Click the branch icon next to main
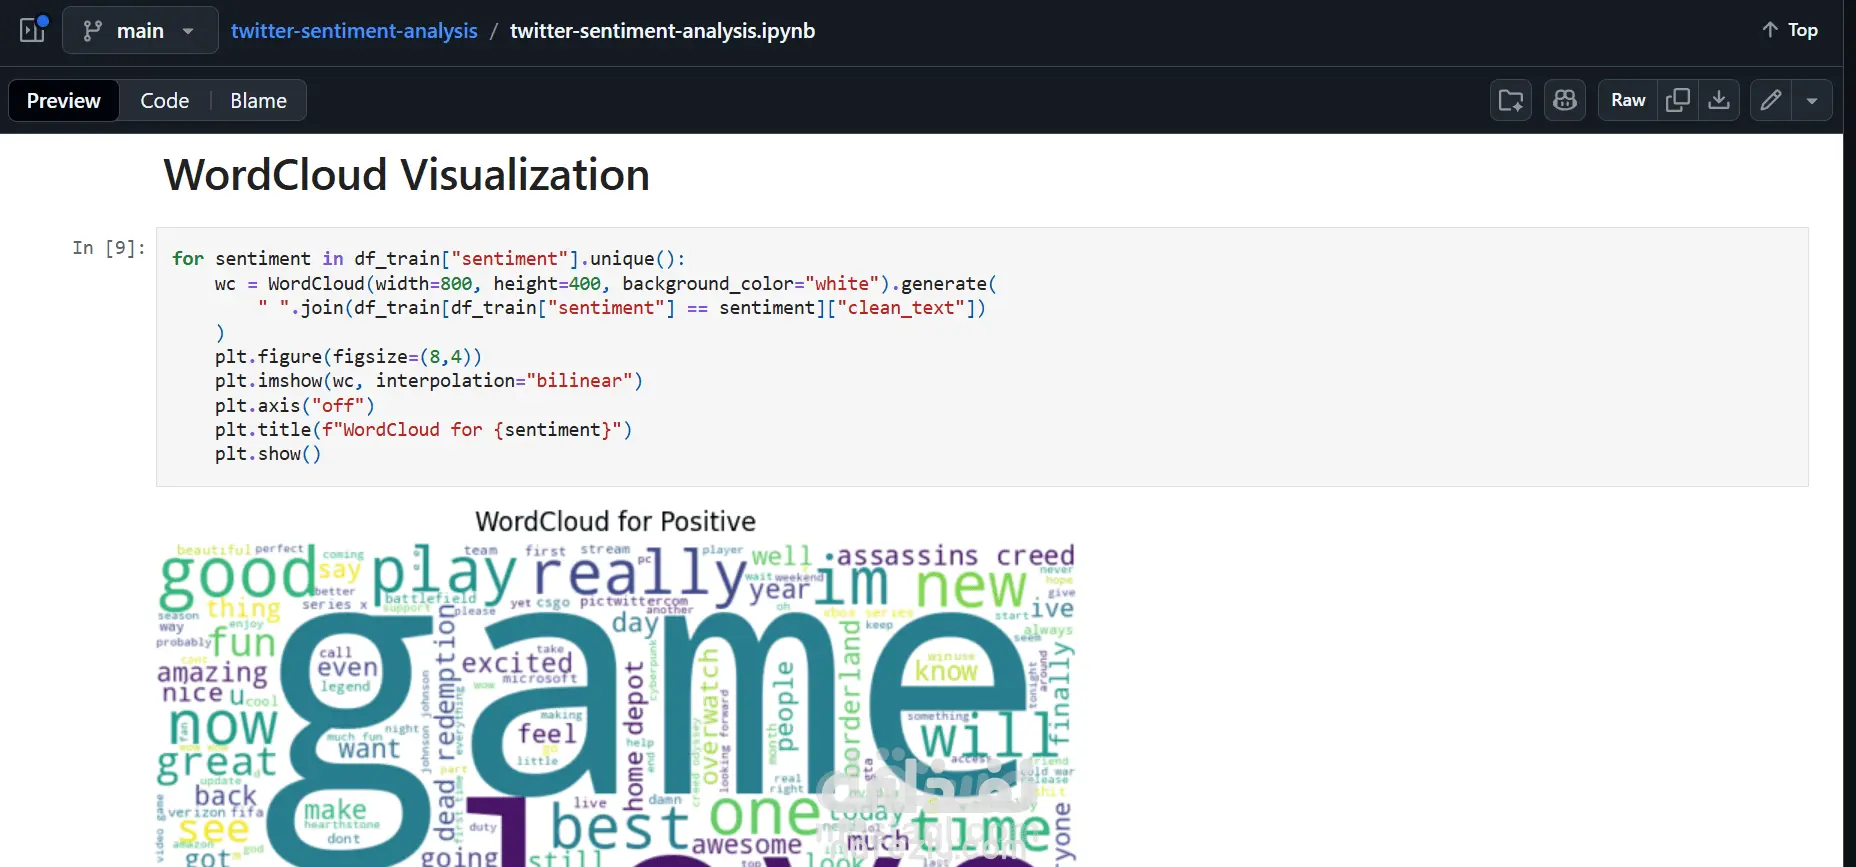 click(92, 31)
